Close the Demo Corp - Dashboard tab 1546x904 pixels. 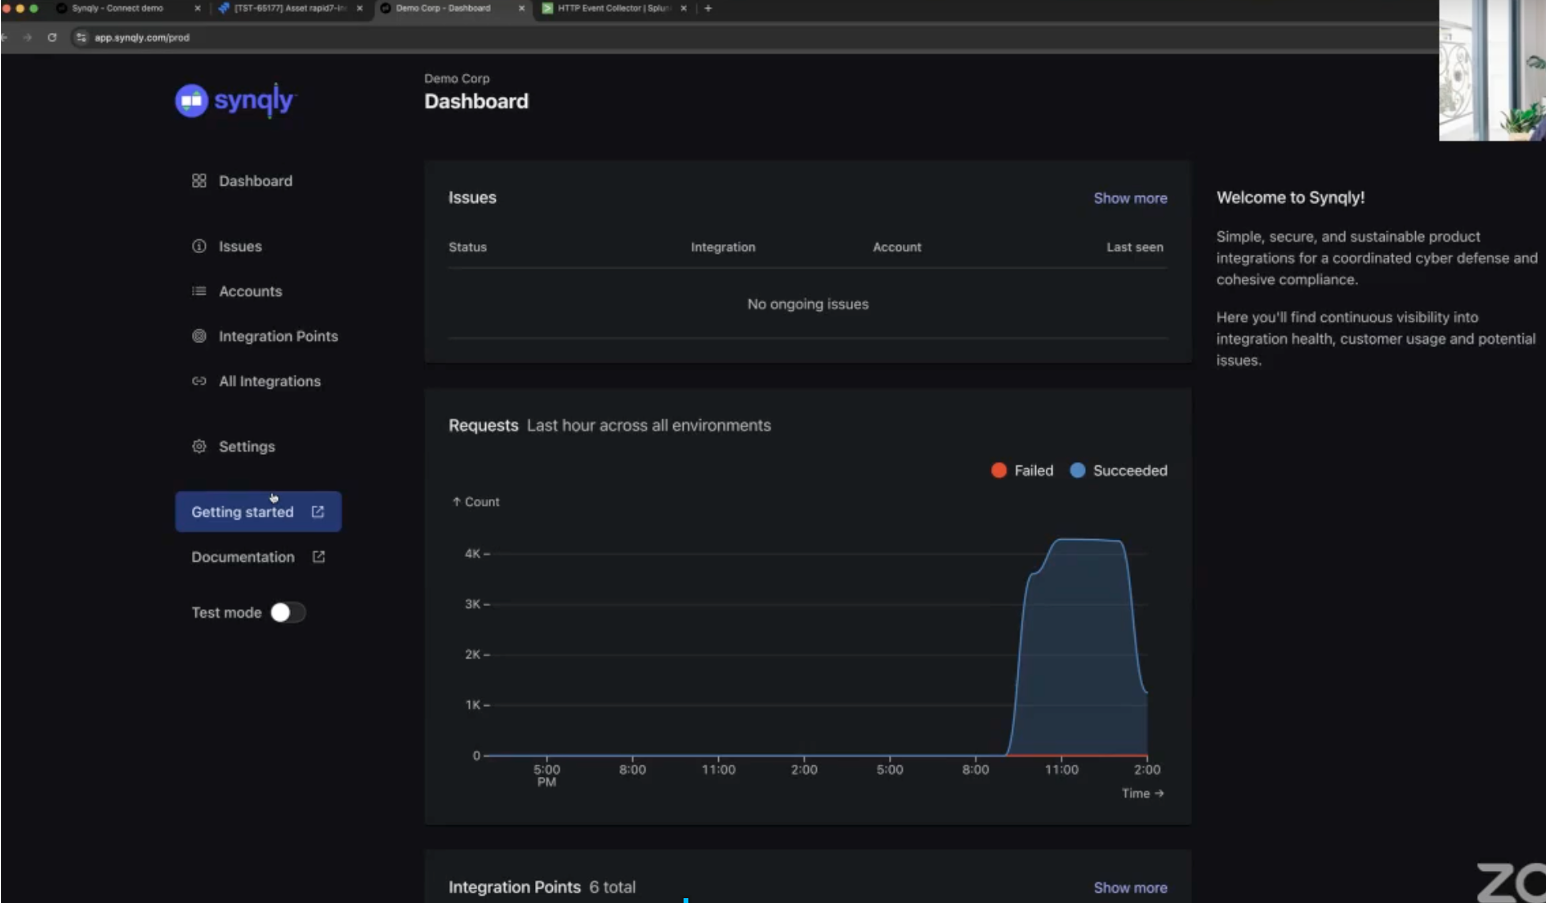coord(521,8)
